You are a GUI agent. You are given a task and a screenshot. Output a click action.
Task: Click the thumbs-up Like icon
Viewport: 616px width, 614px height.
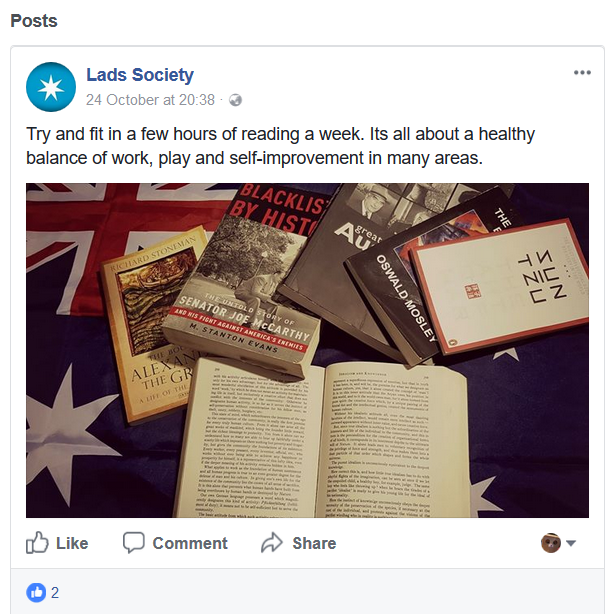(37, 543)
